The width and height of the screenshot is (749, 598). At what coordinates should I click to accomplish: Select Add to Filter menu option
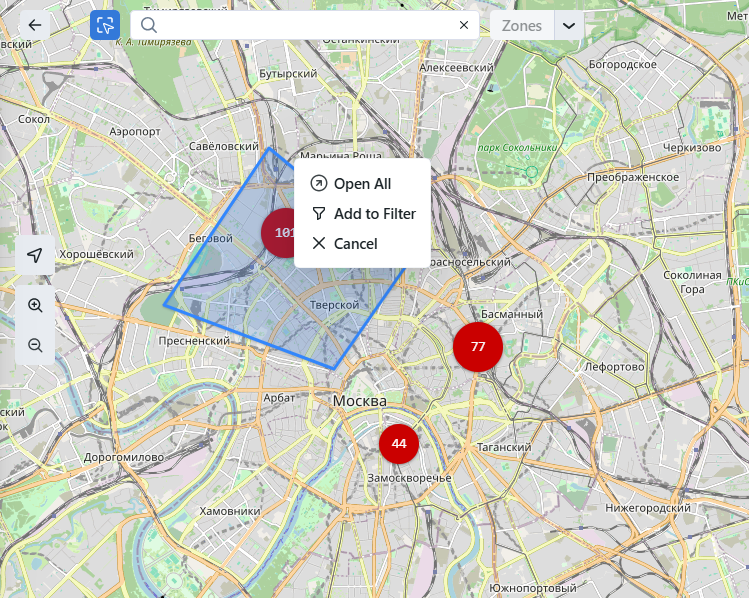click(x=374, y=214)
